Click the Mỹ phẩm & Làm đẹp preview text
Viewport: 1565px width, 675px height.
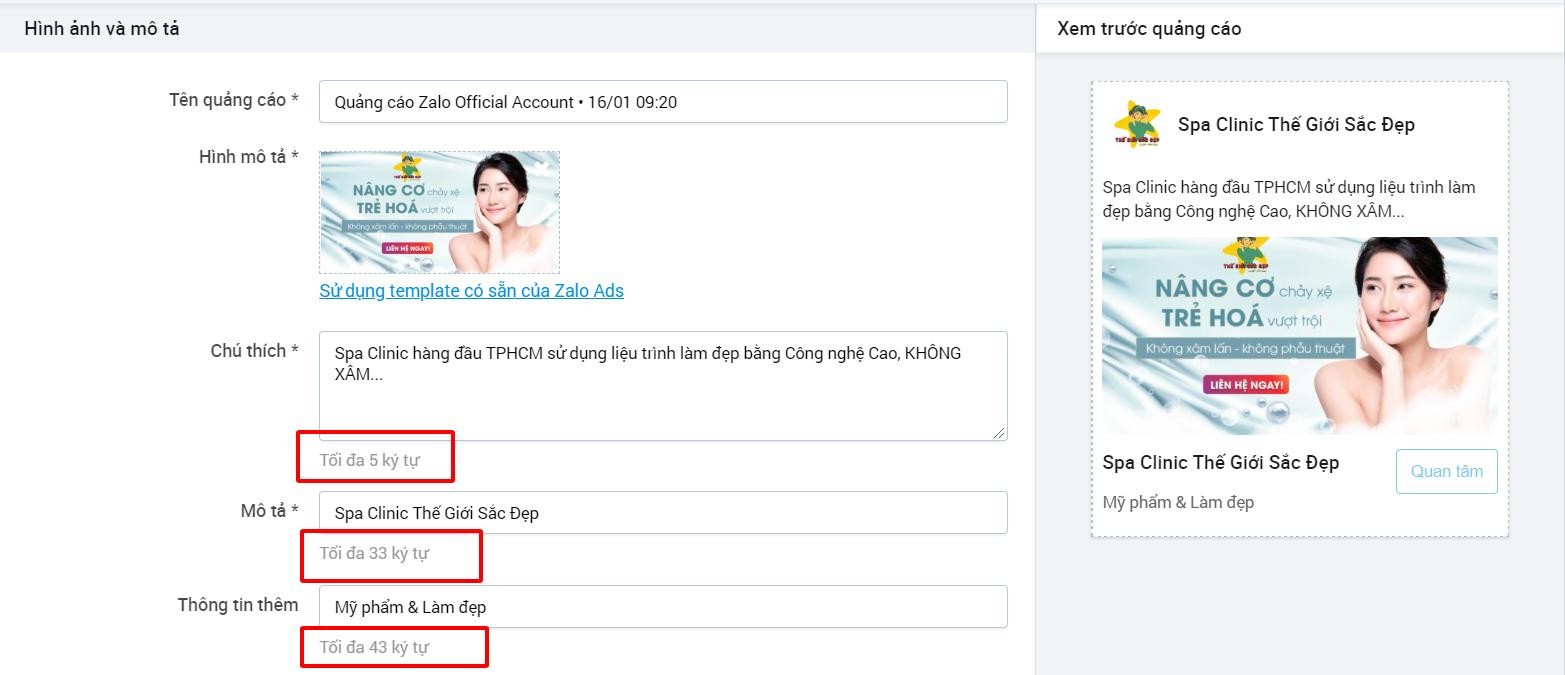pyautogui.click(x=1178, y=502)
